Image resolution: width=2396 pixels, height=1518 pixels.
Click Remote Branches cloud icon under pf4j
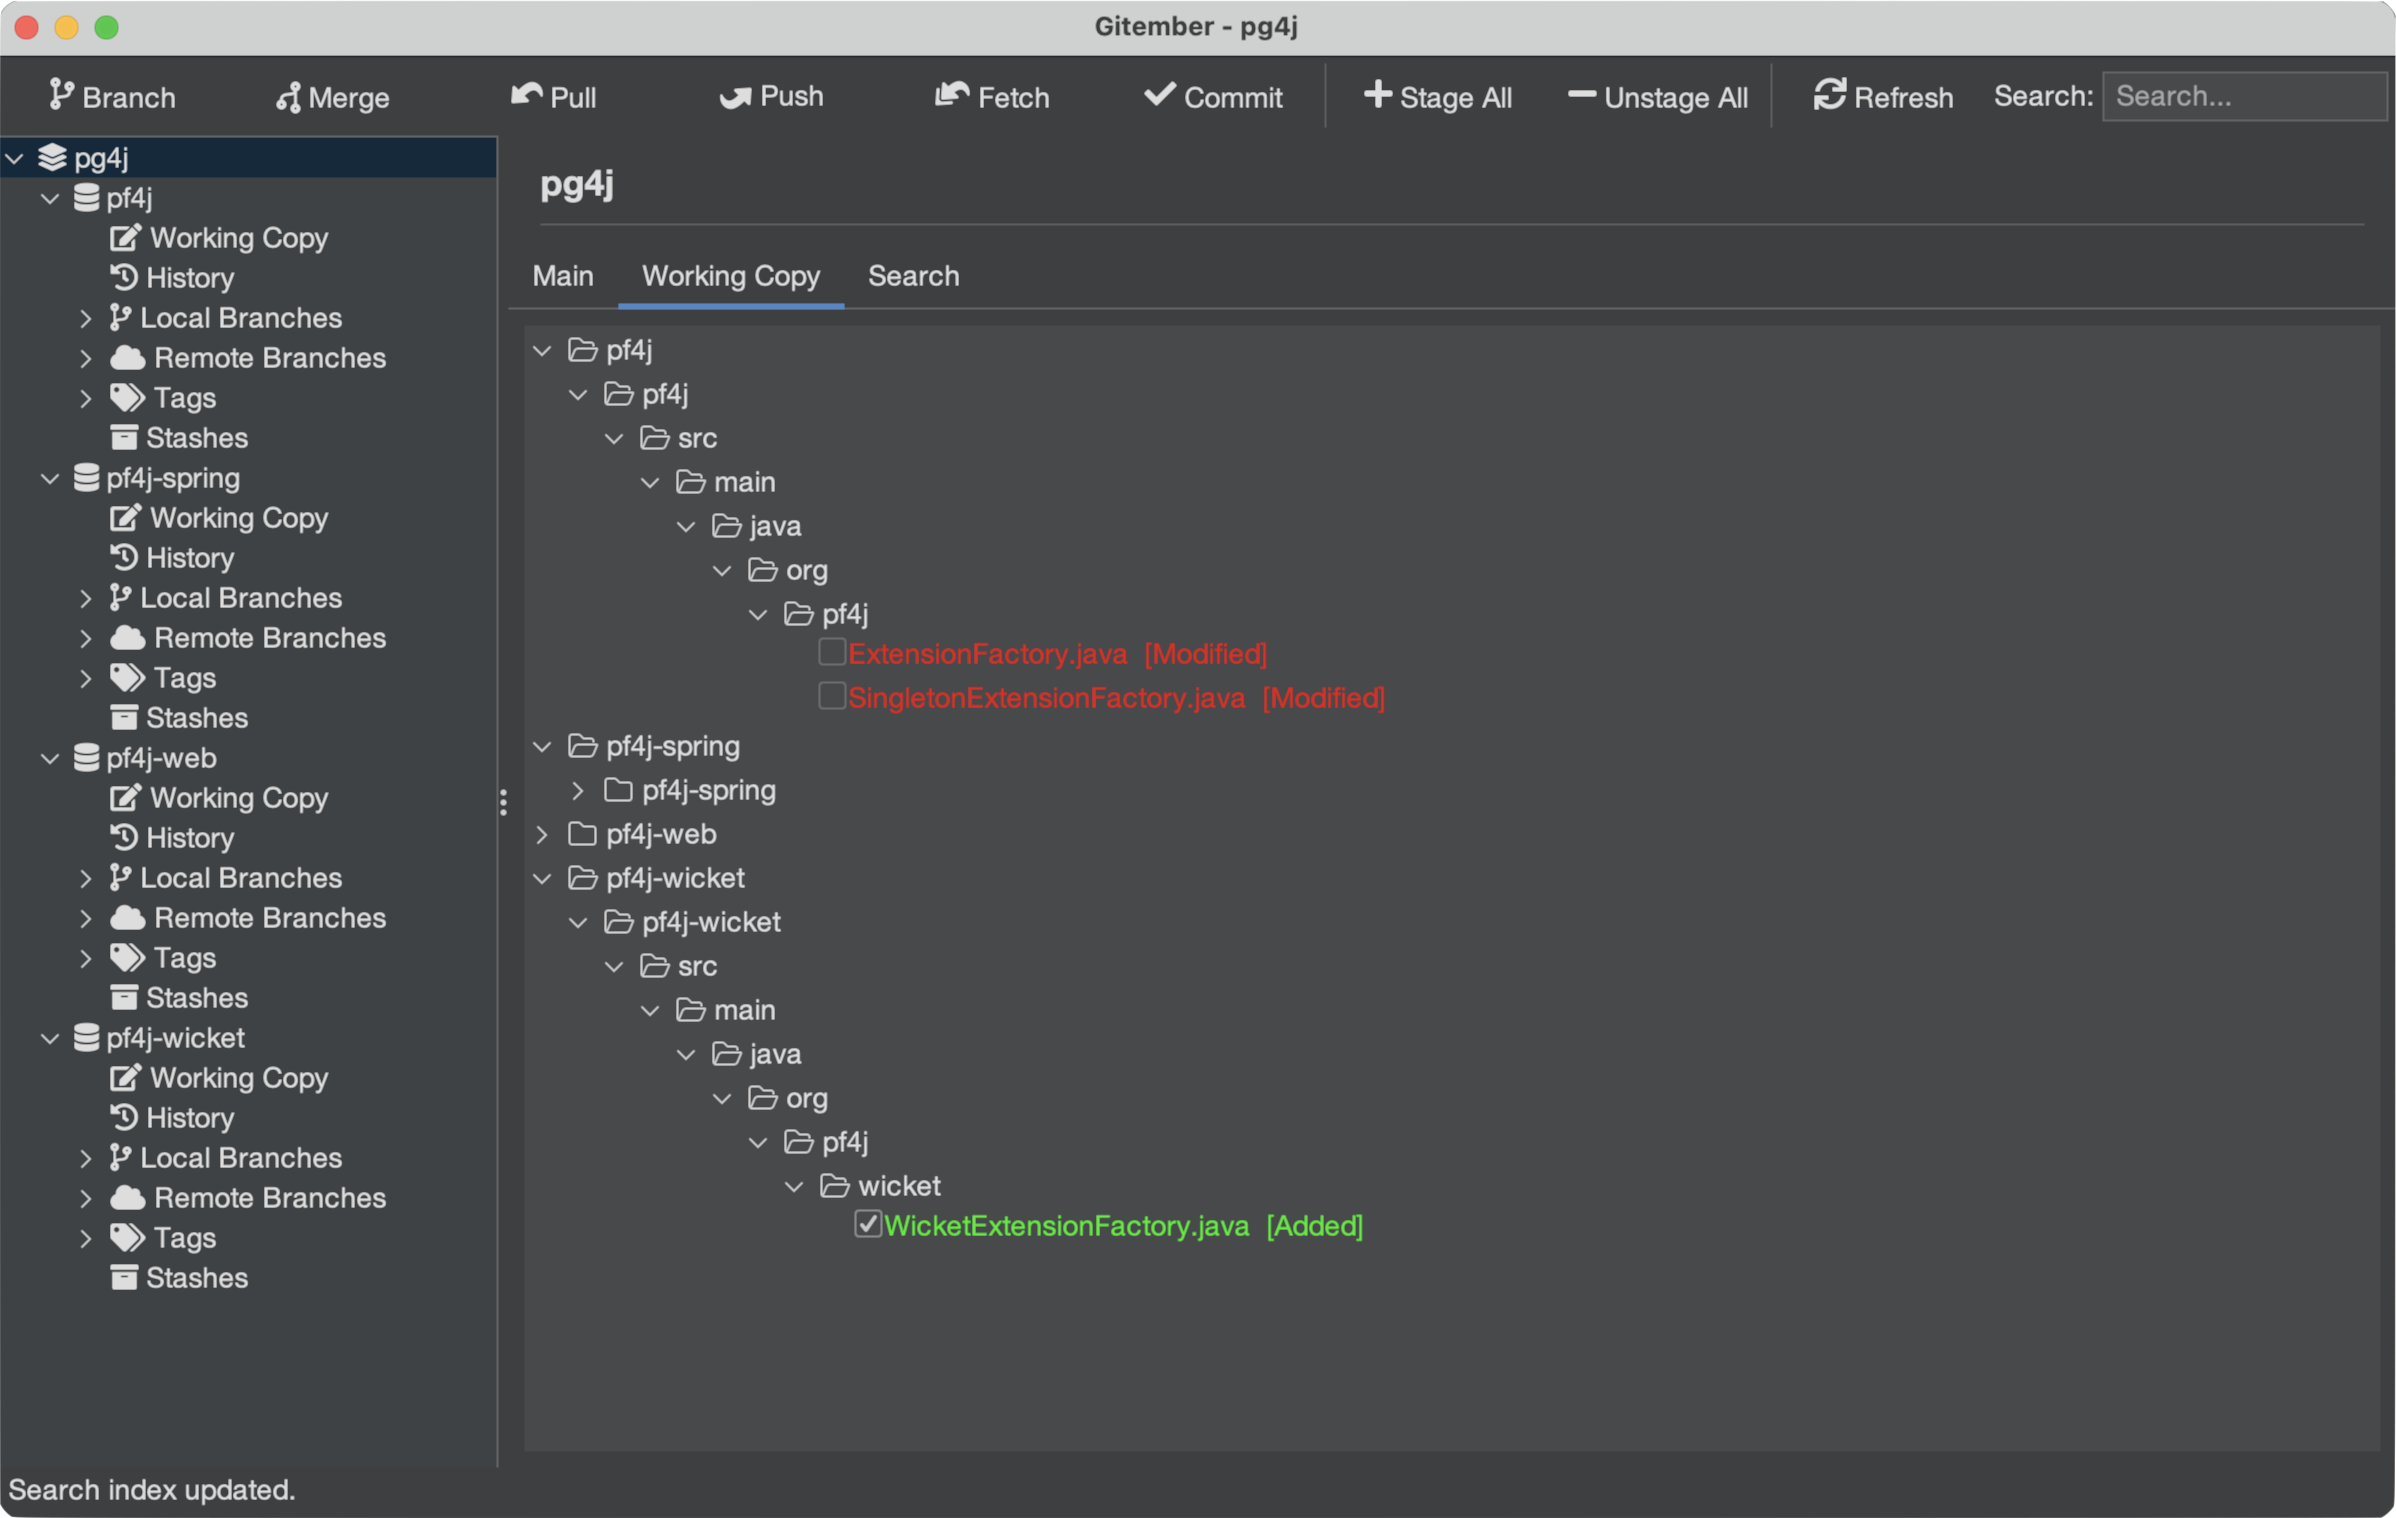coord(127,358)
